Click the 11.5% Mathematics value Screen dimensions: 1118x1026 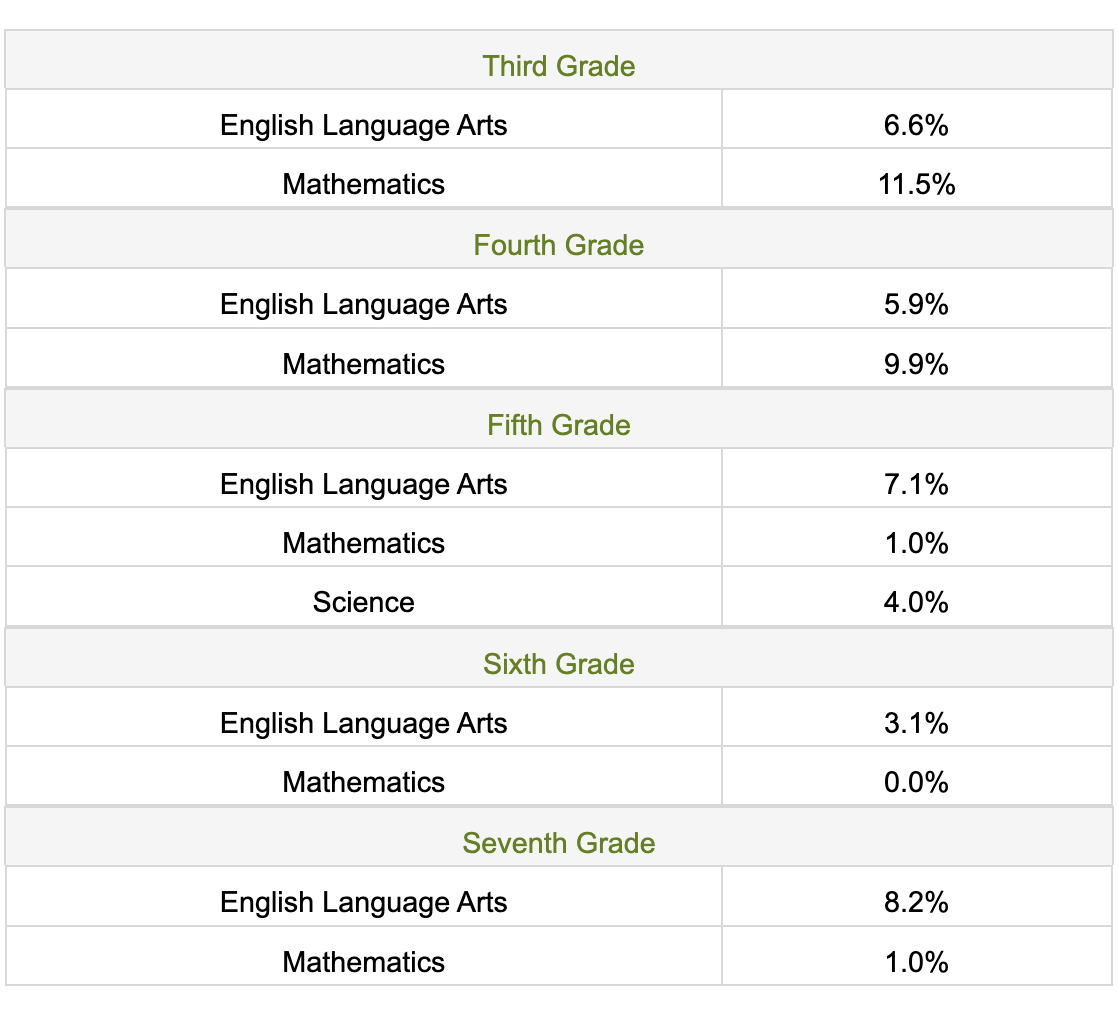coord(915,184)
